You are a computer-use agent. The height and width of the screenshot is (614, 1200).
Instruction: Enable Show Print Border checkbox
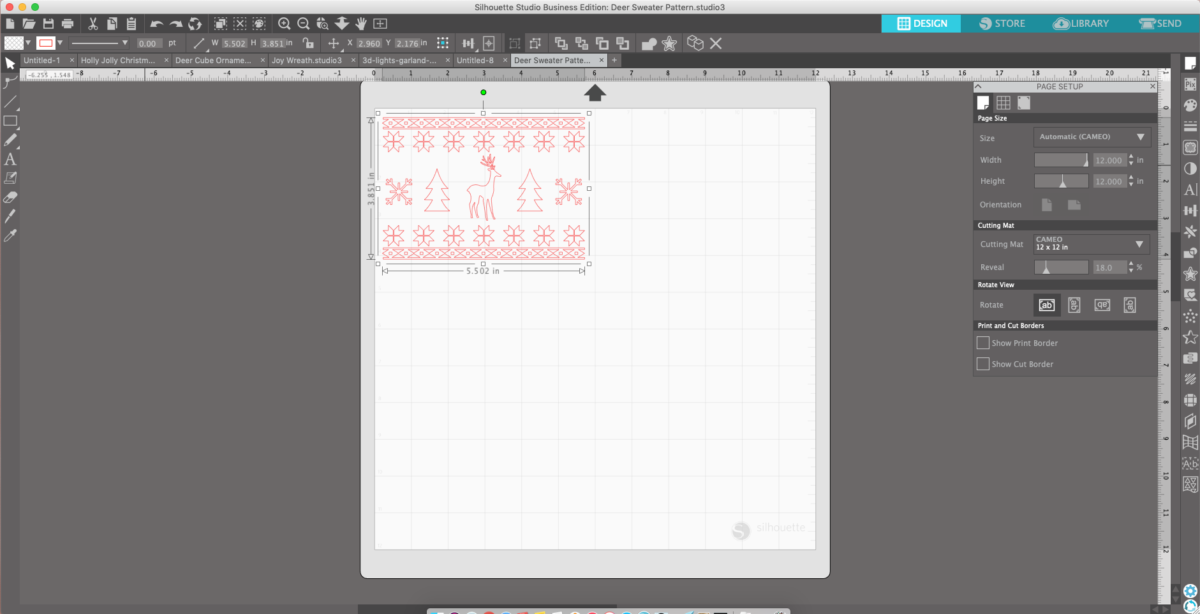coord(982,343)
